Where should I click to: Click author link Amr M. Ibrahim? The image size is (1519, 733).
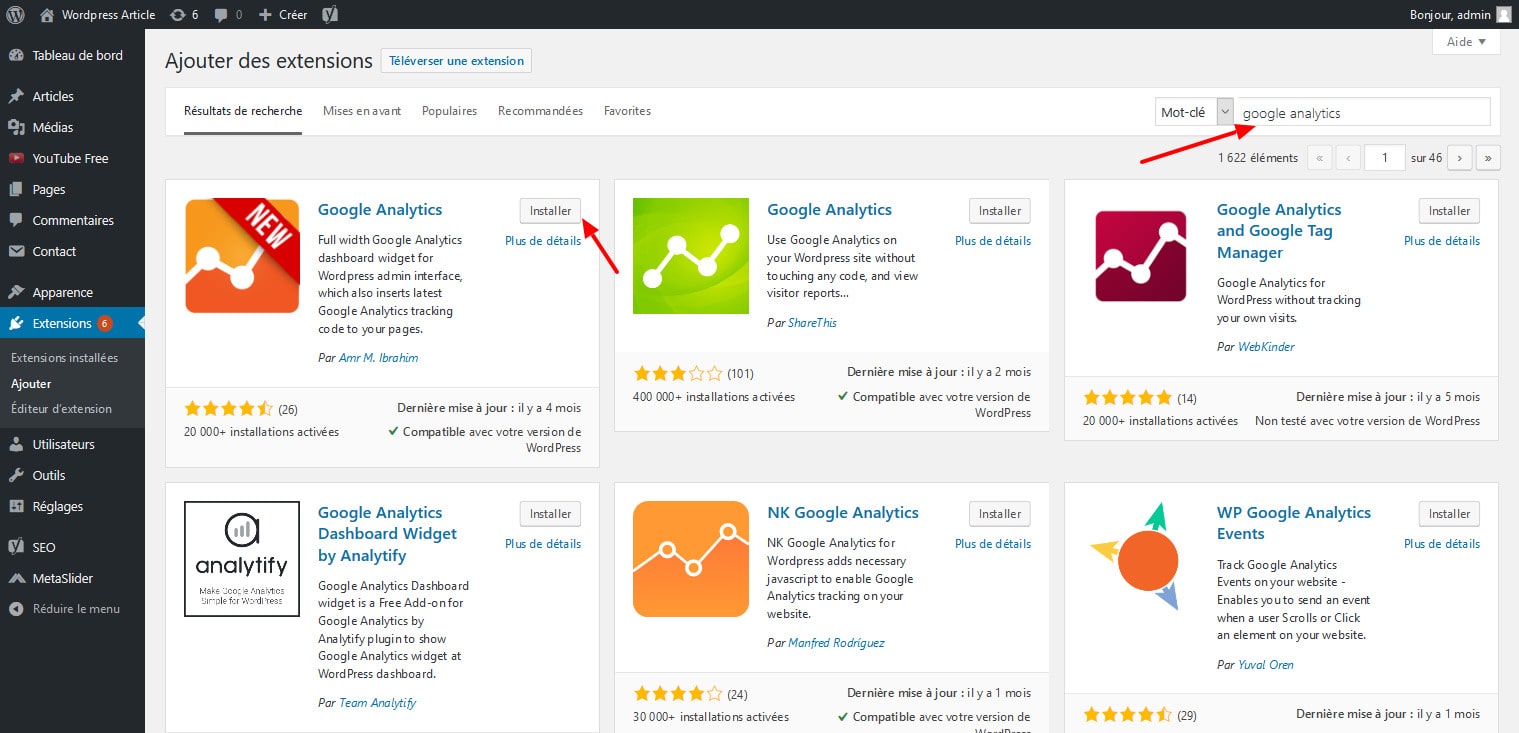coord(378,358)
